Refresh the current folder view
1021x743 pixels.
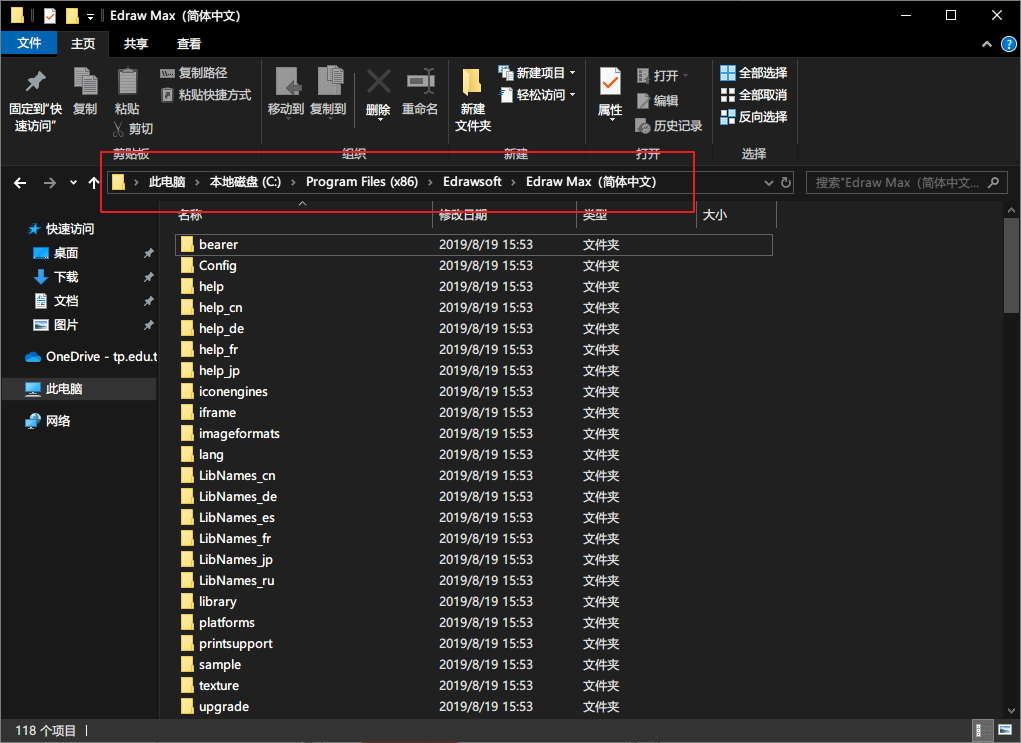(786, 183)
